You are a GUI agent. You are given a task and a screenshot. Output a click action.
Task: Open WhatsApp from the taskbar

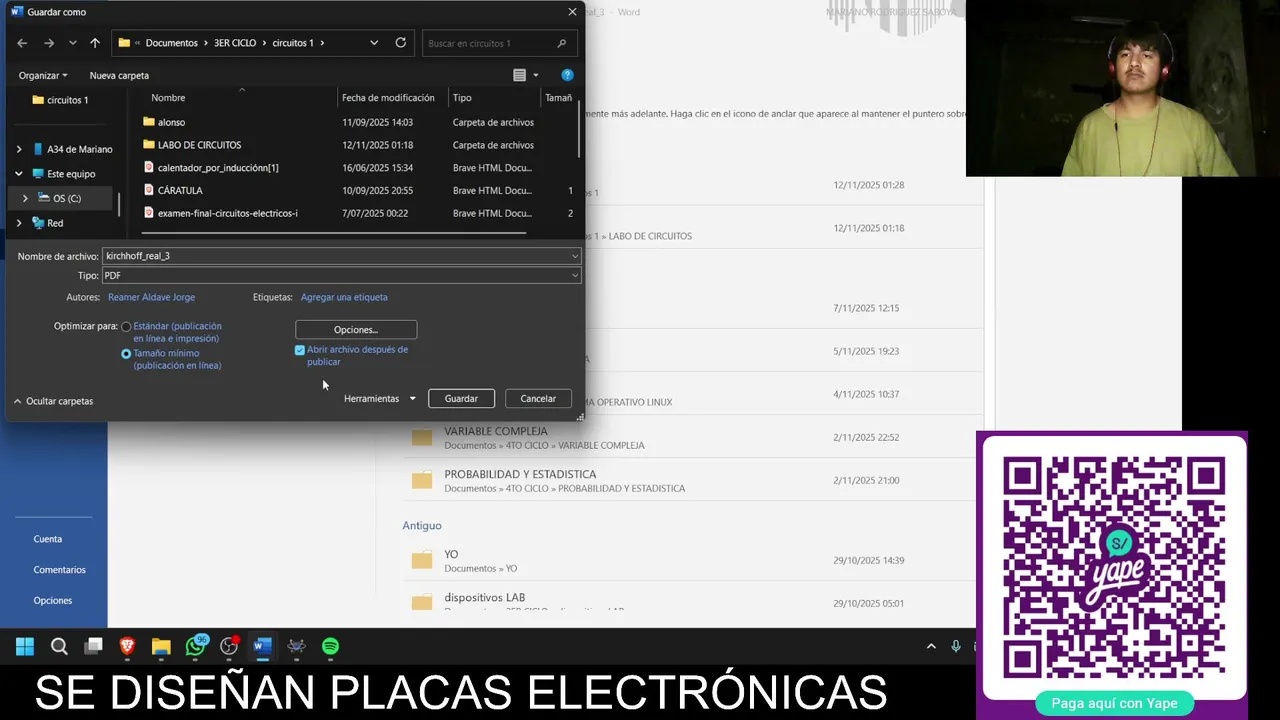point(195,646)
